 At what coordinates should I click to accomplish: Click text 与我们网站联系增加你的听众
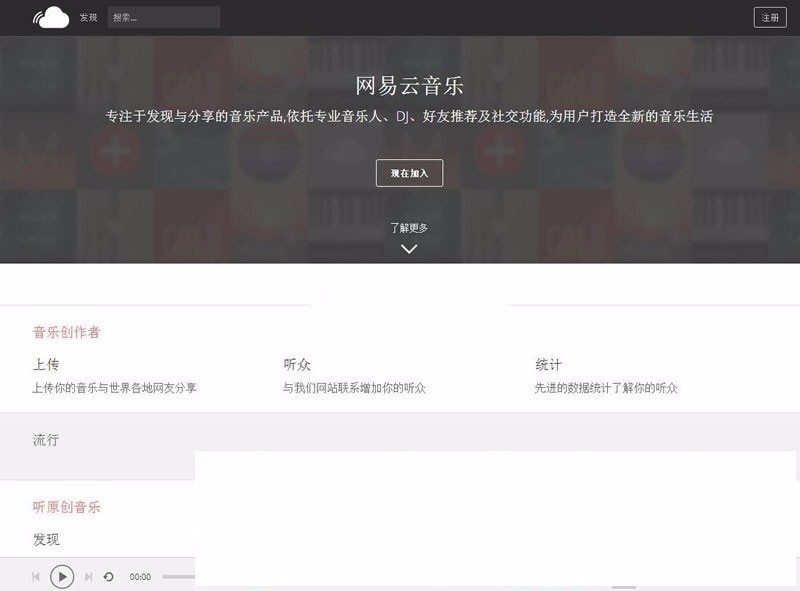click(x=354, y=388)
